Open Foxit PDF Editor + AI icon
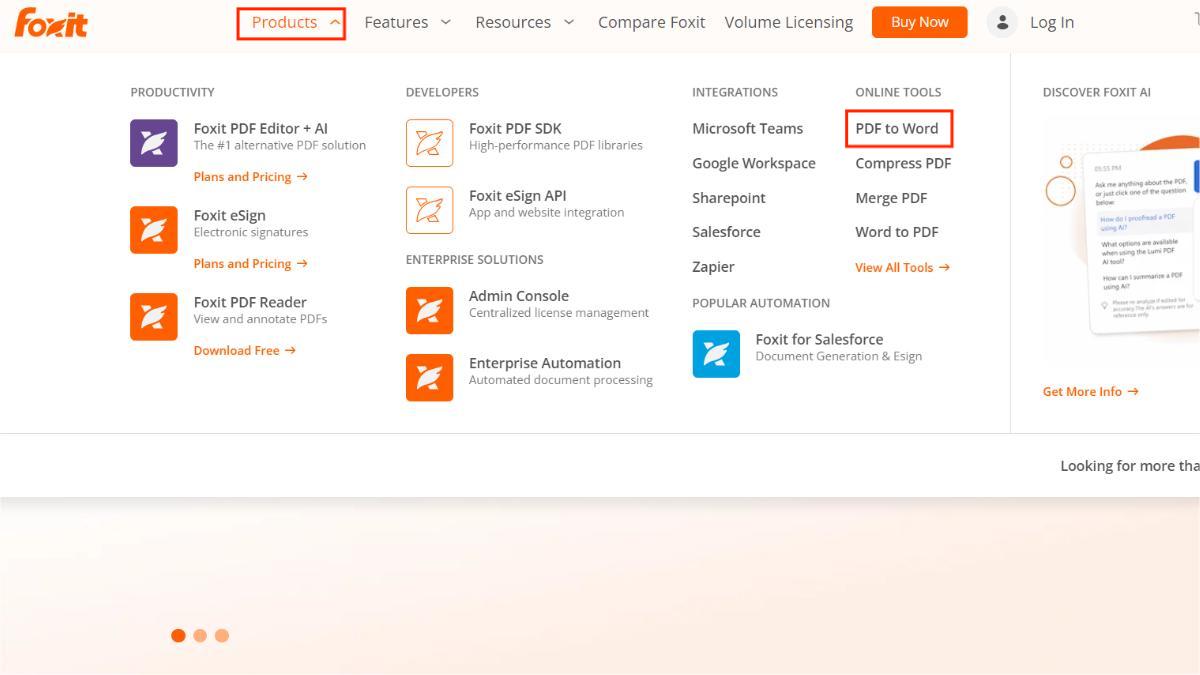 coord(154,143)
